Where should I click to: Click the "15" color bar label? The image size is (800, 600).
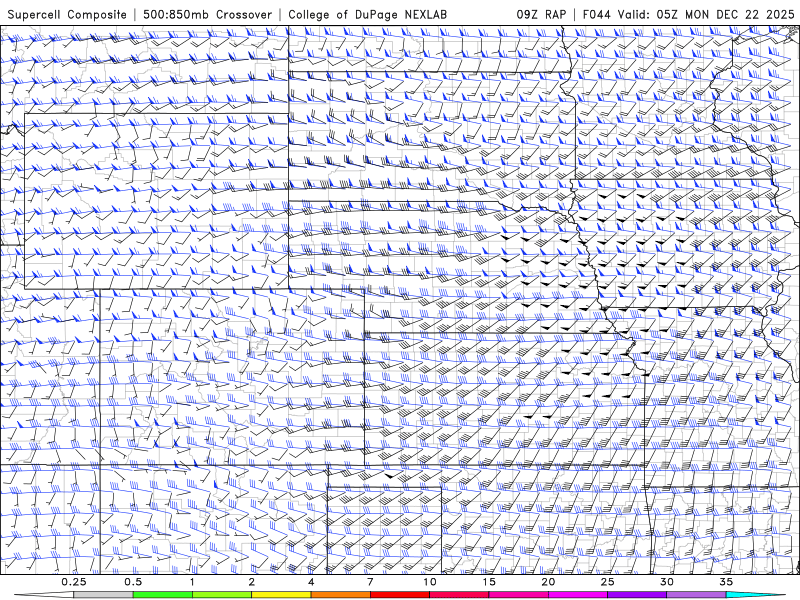point(489,582)
